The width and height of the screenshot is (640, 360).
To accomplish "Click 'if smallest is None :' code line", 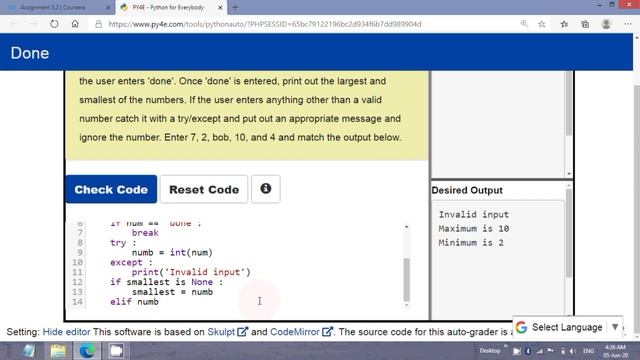I will click(x=167, y=282).
